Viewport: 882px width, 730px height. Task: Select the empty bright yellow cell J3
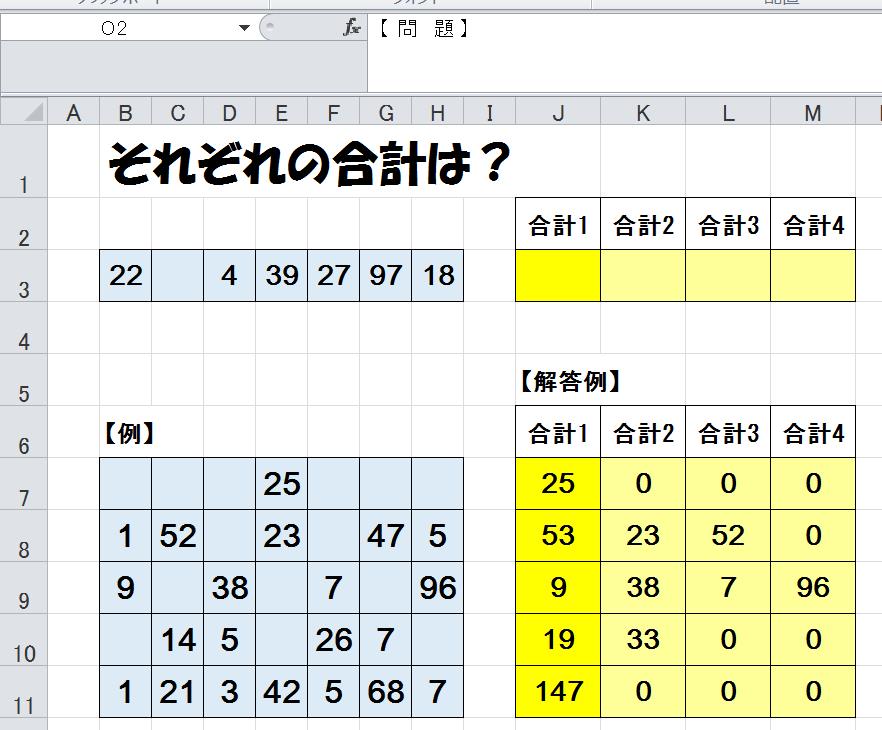pos(558,276)
